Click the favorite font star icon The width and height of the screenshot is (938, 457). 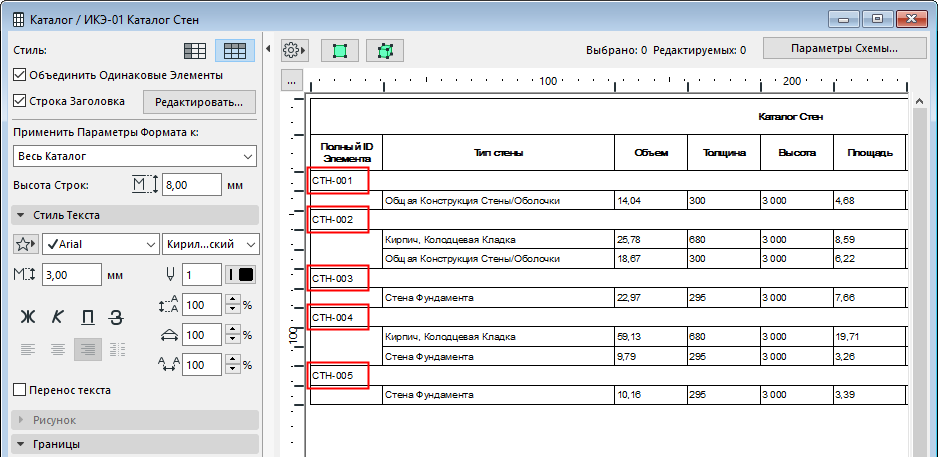pos(26,244)
